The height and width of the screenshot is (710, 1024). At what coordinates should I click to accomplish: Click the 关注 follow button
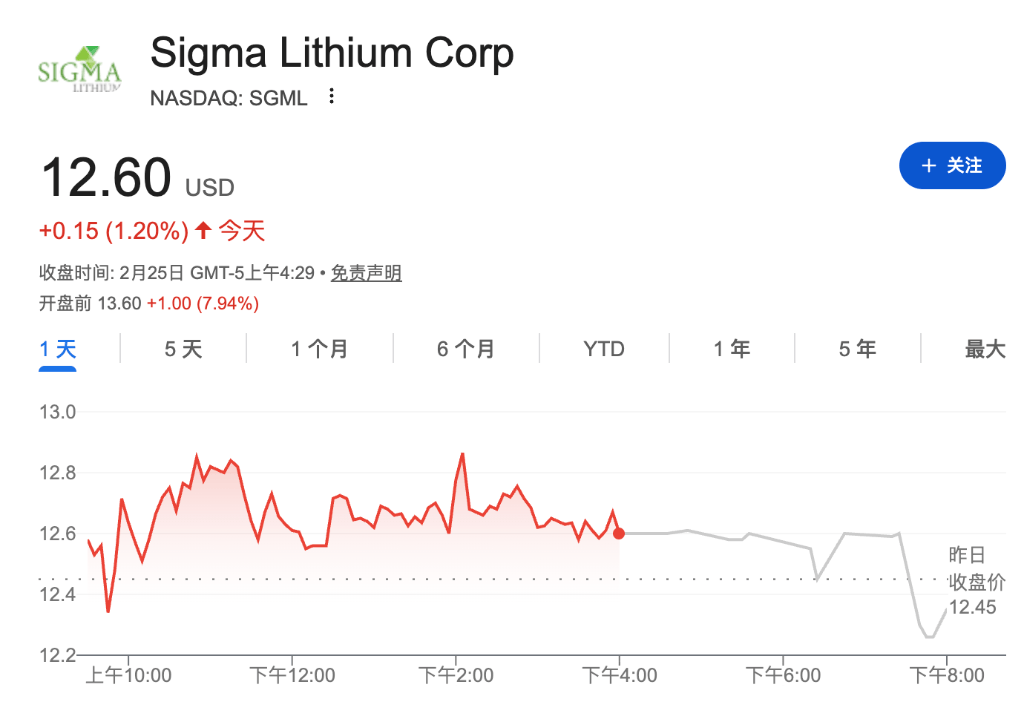pyautogui.click(x=951, y=165)
